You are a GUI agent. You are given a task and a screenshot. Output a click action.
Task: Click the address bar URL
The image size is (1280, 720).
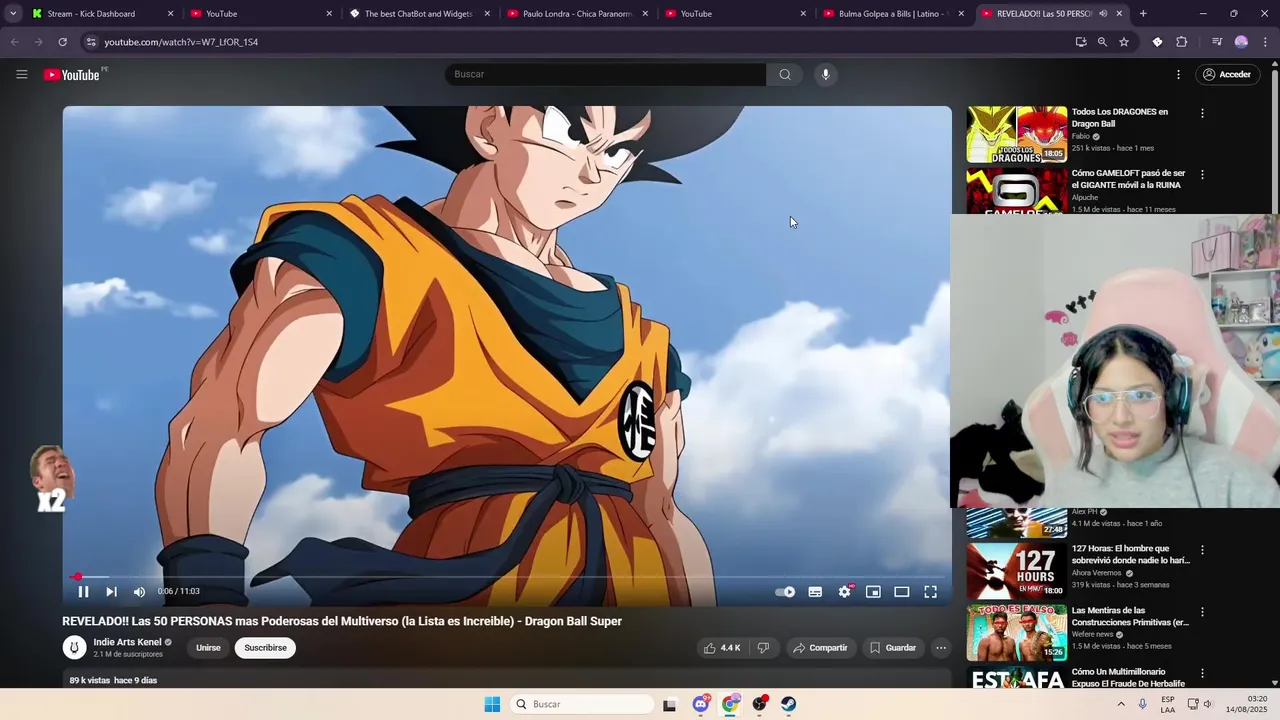point(181,42)
